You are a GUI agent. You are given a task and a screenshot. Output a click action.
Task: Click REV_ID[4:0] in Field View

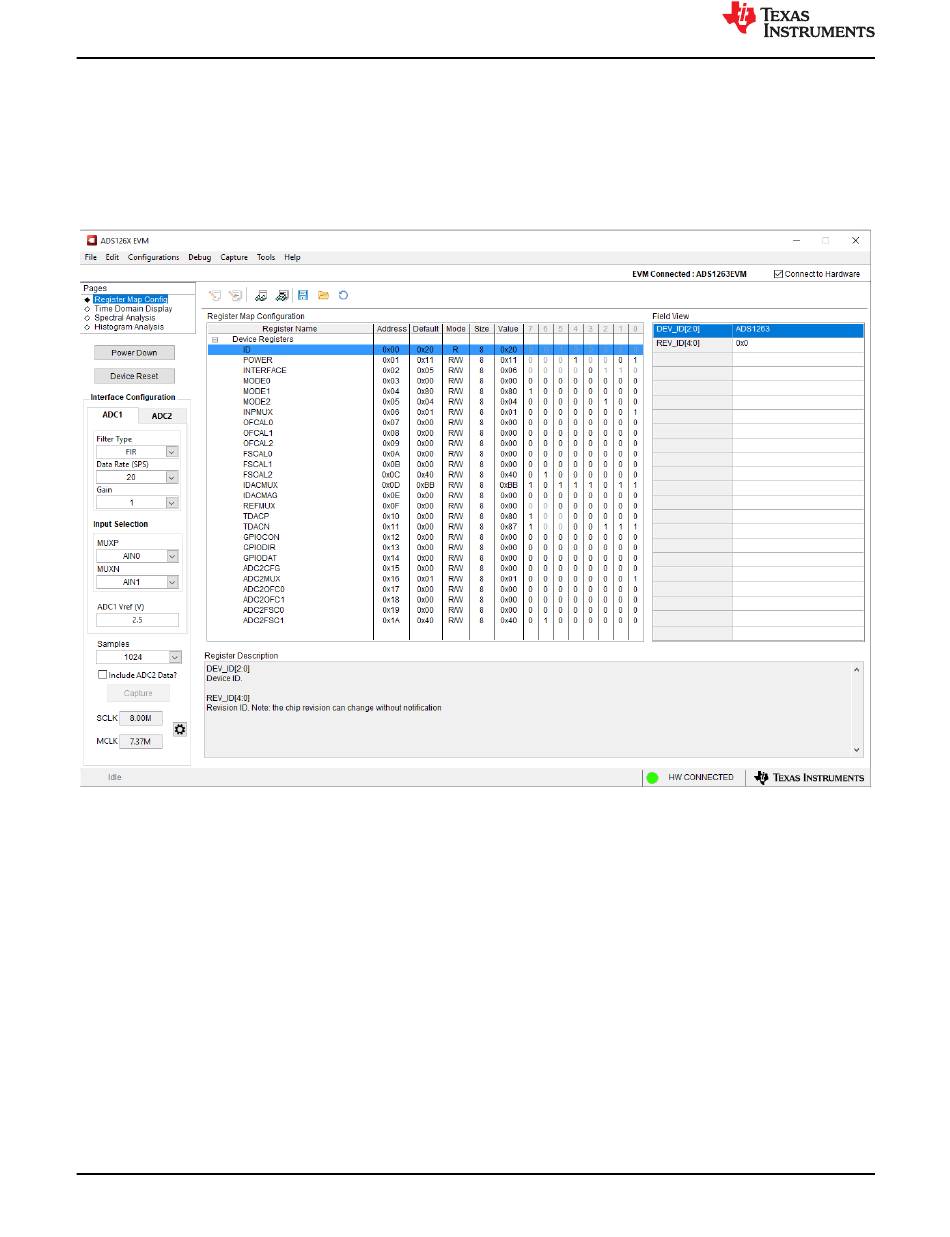[x=692, y=343]
